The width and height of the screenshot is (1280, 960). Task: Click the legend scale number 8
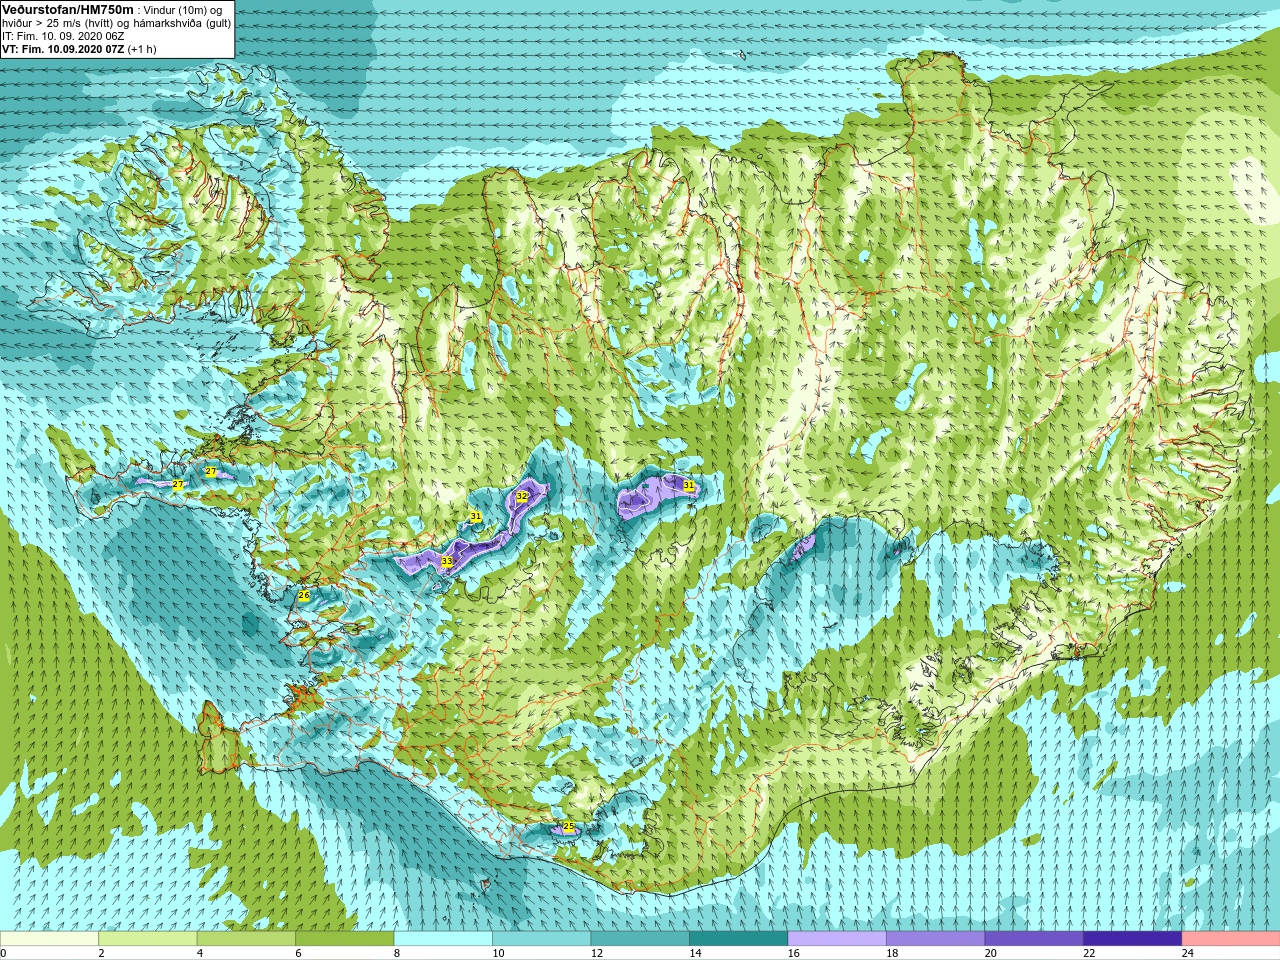click(397, 953)
